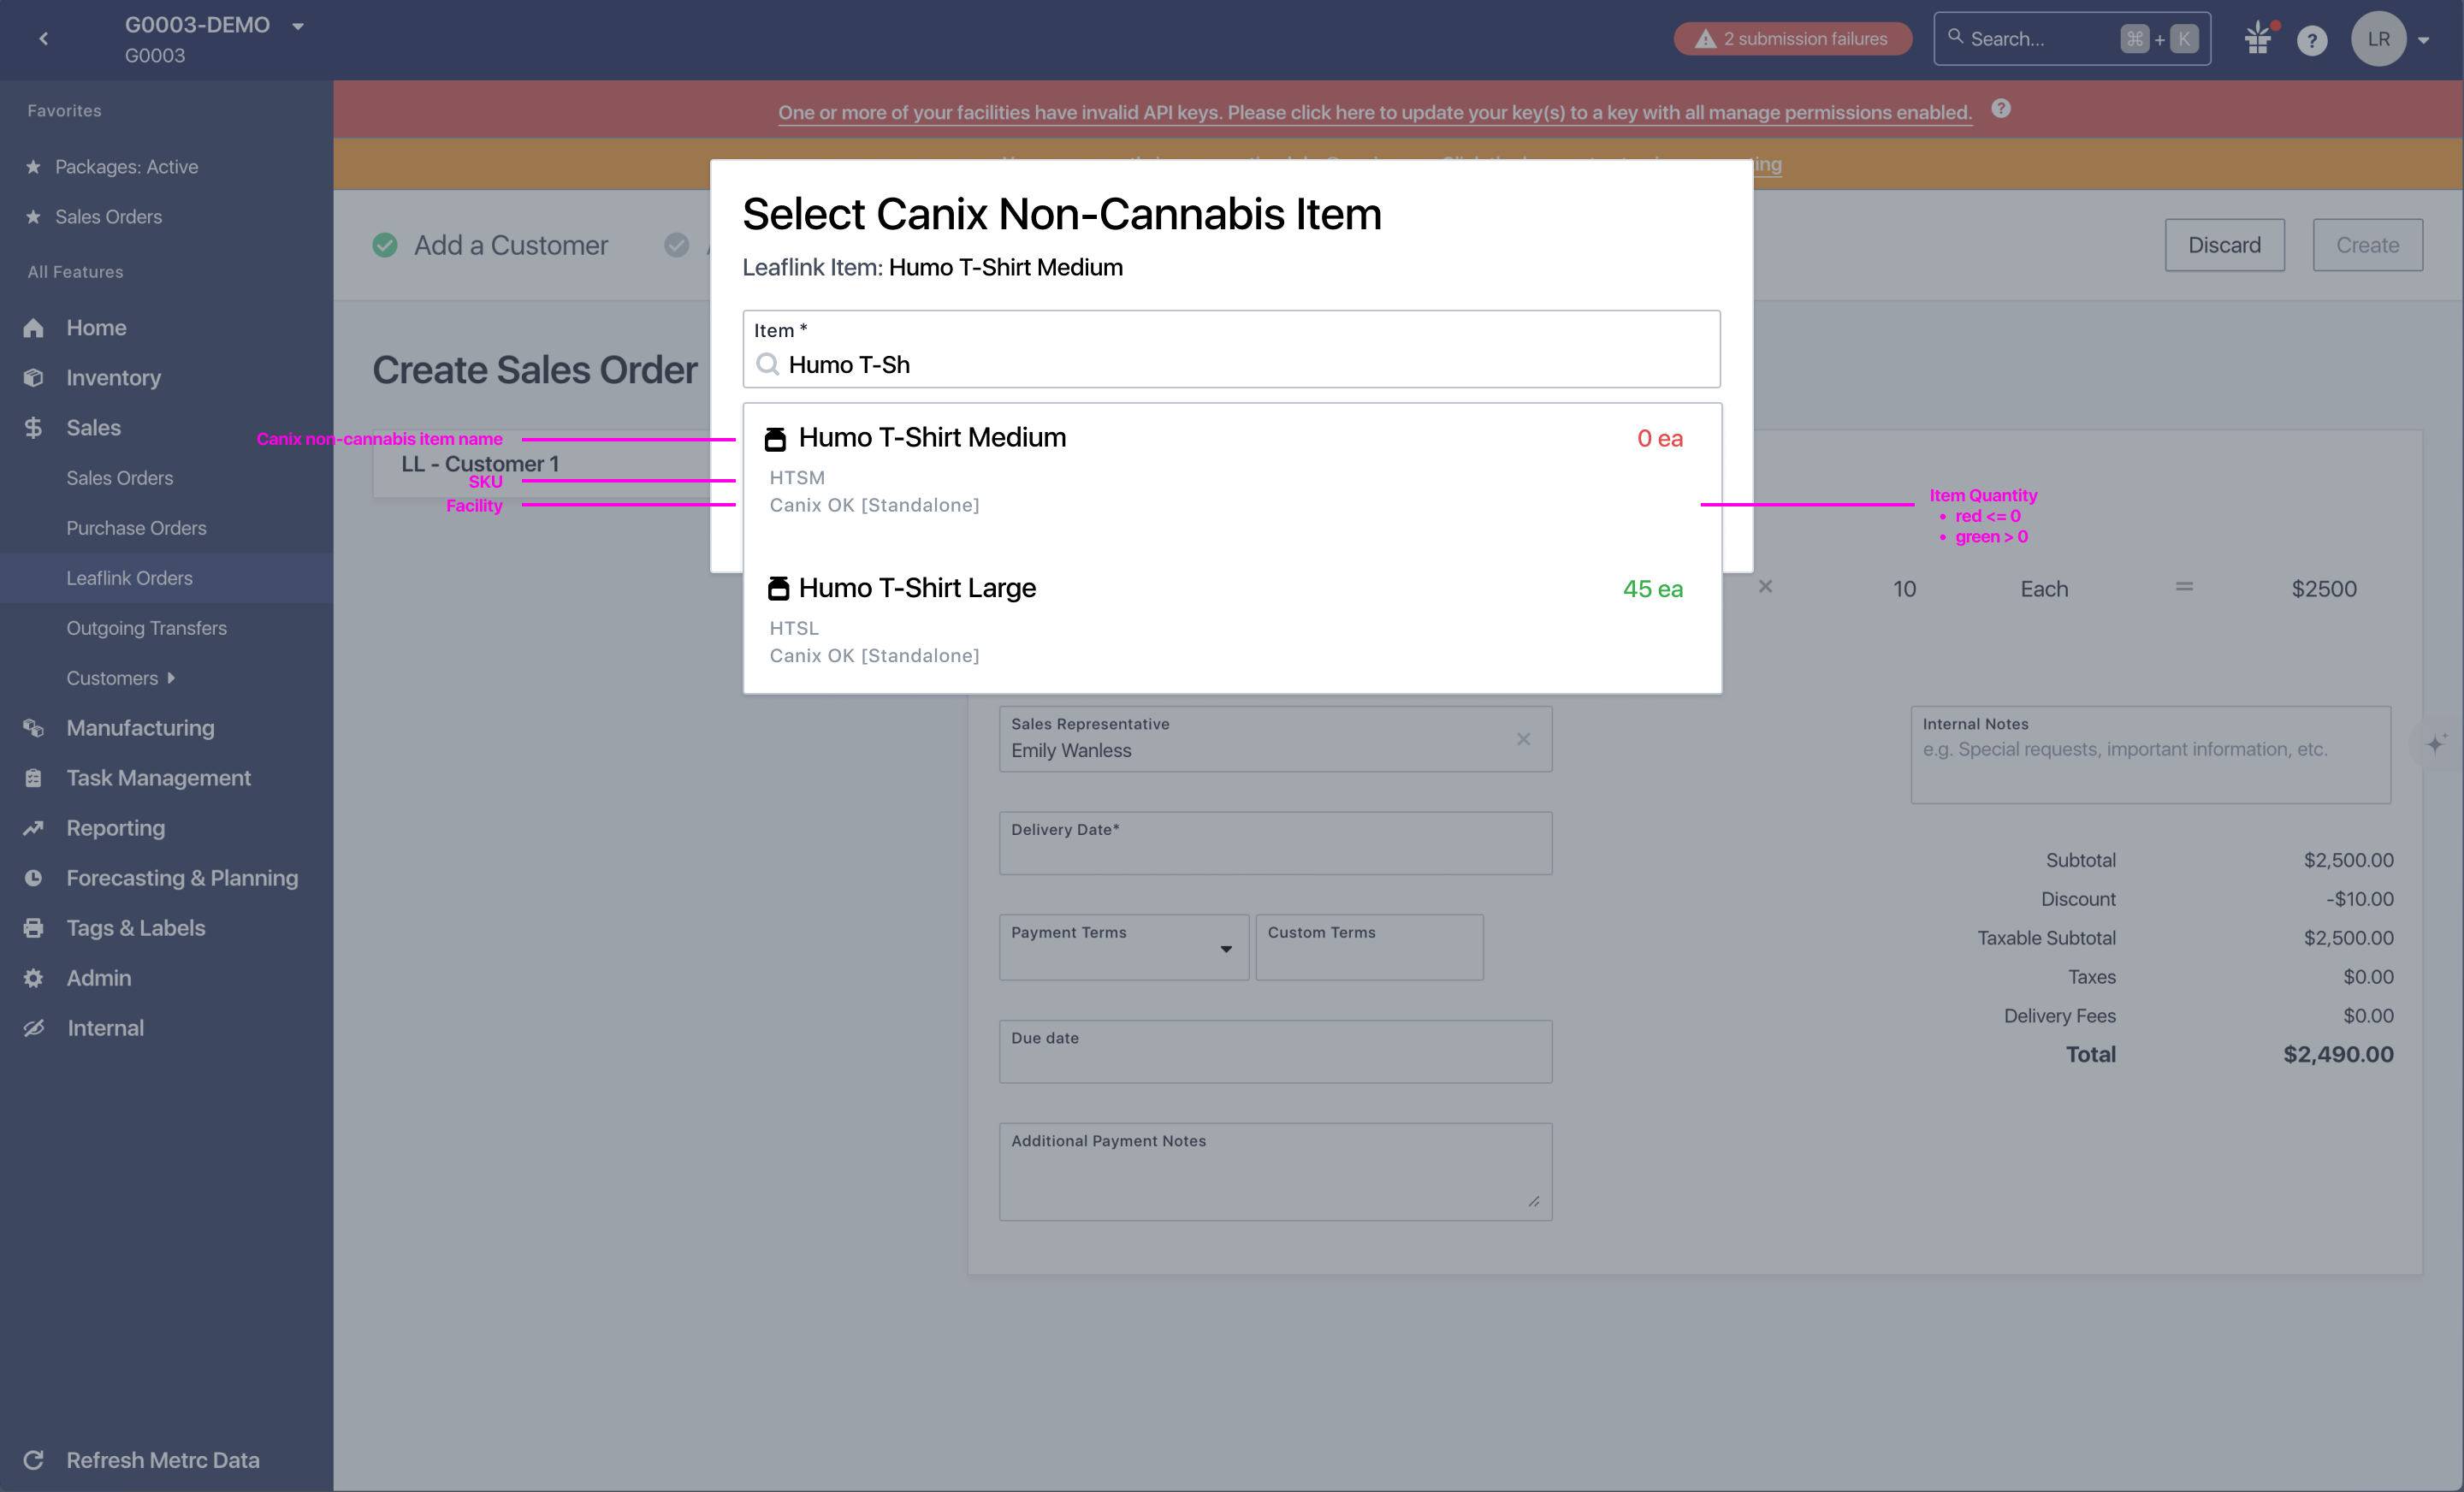2464x1492 pixels.
Task: Open Internal hidden-eye icon
Action: (x=33, y=1028)
